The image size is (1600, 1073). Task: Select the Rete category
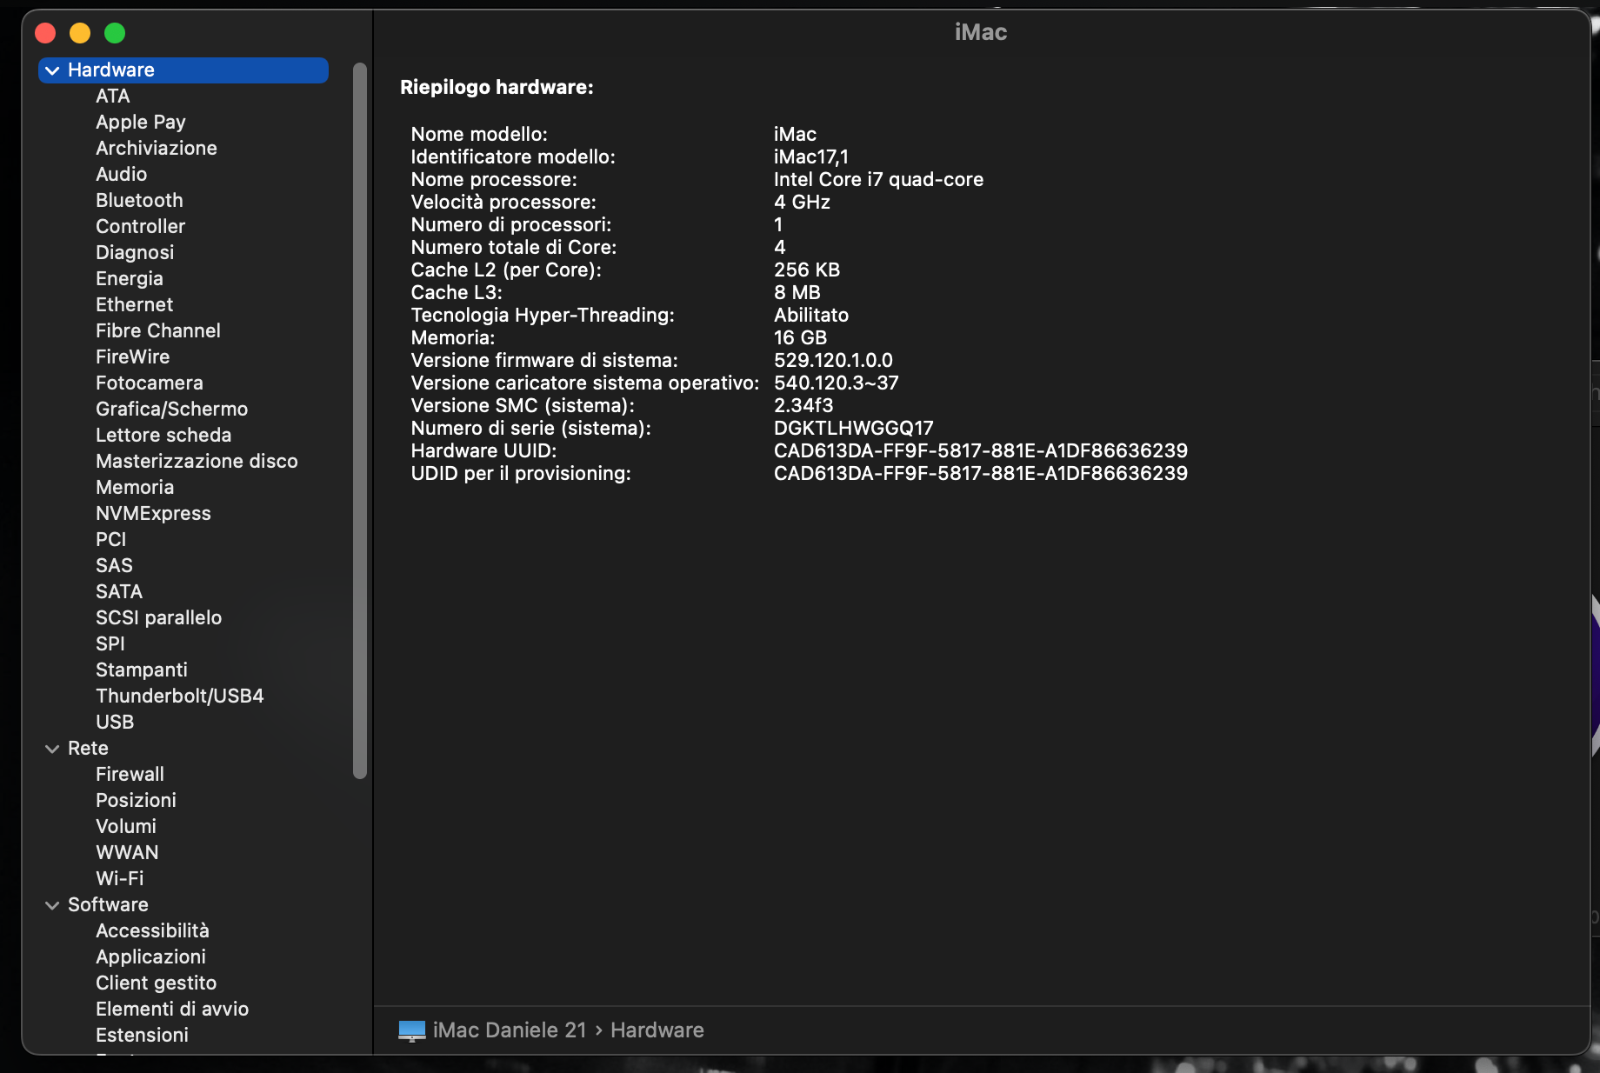(x=88, y=748)
